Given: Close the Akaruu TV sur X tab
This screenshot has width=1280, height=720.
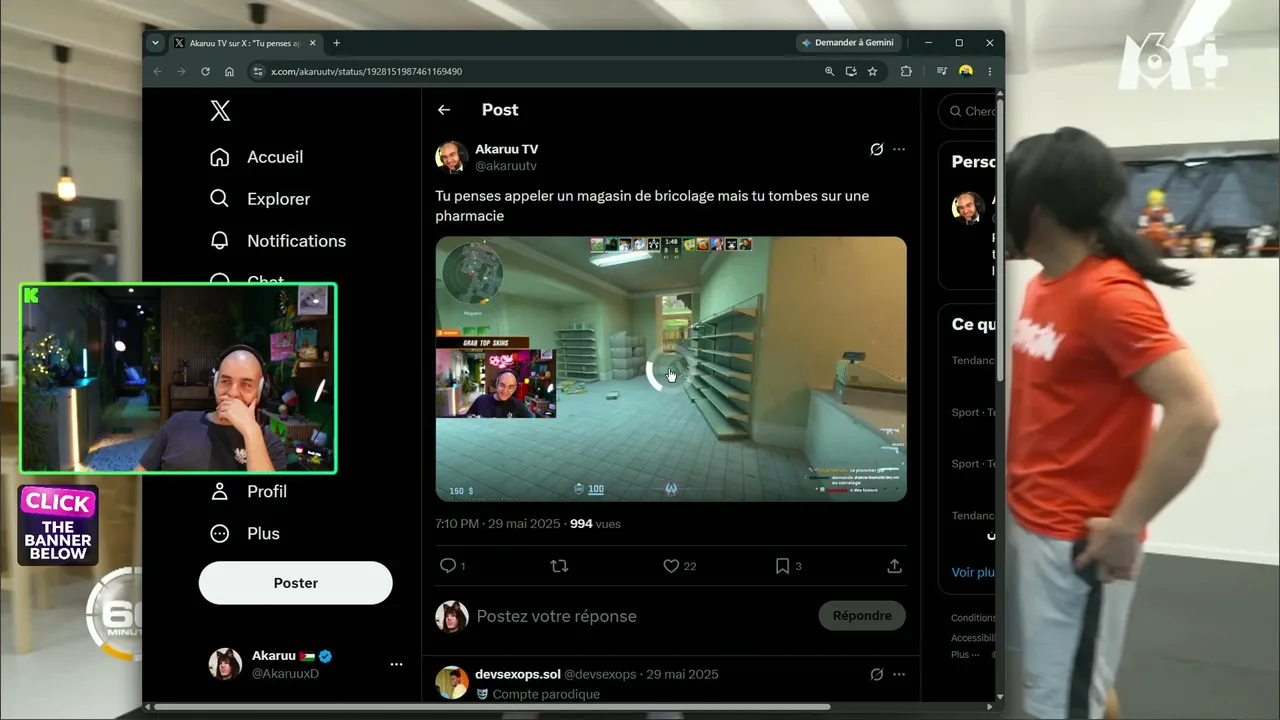Looking at the screenshot, I should coord(313,43).
